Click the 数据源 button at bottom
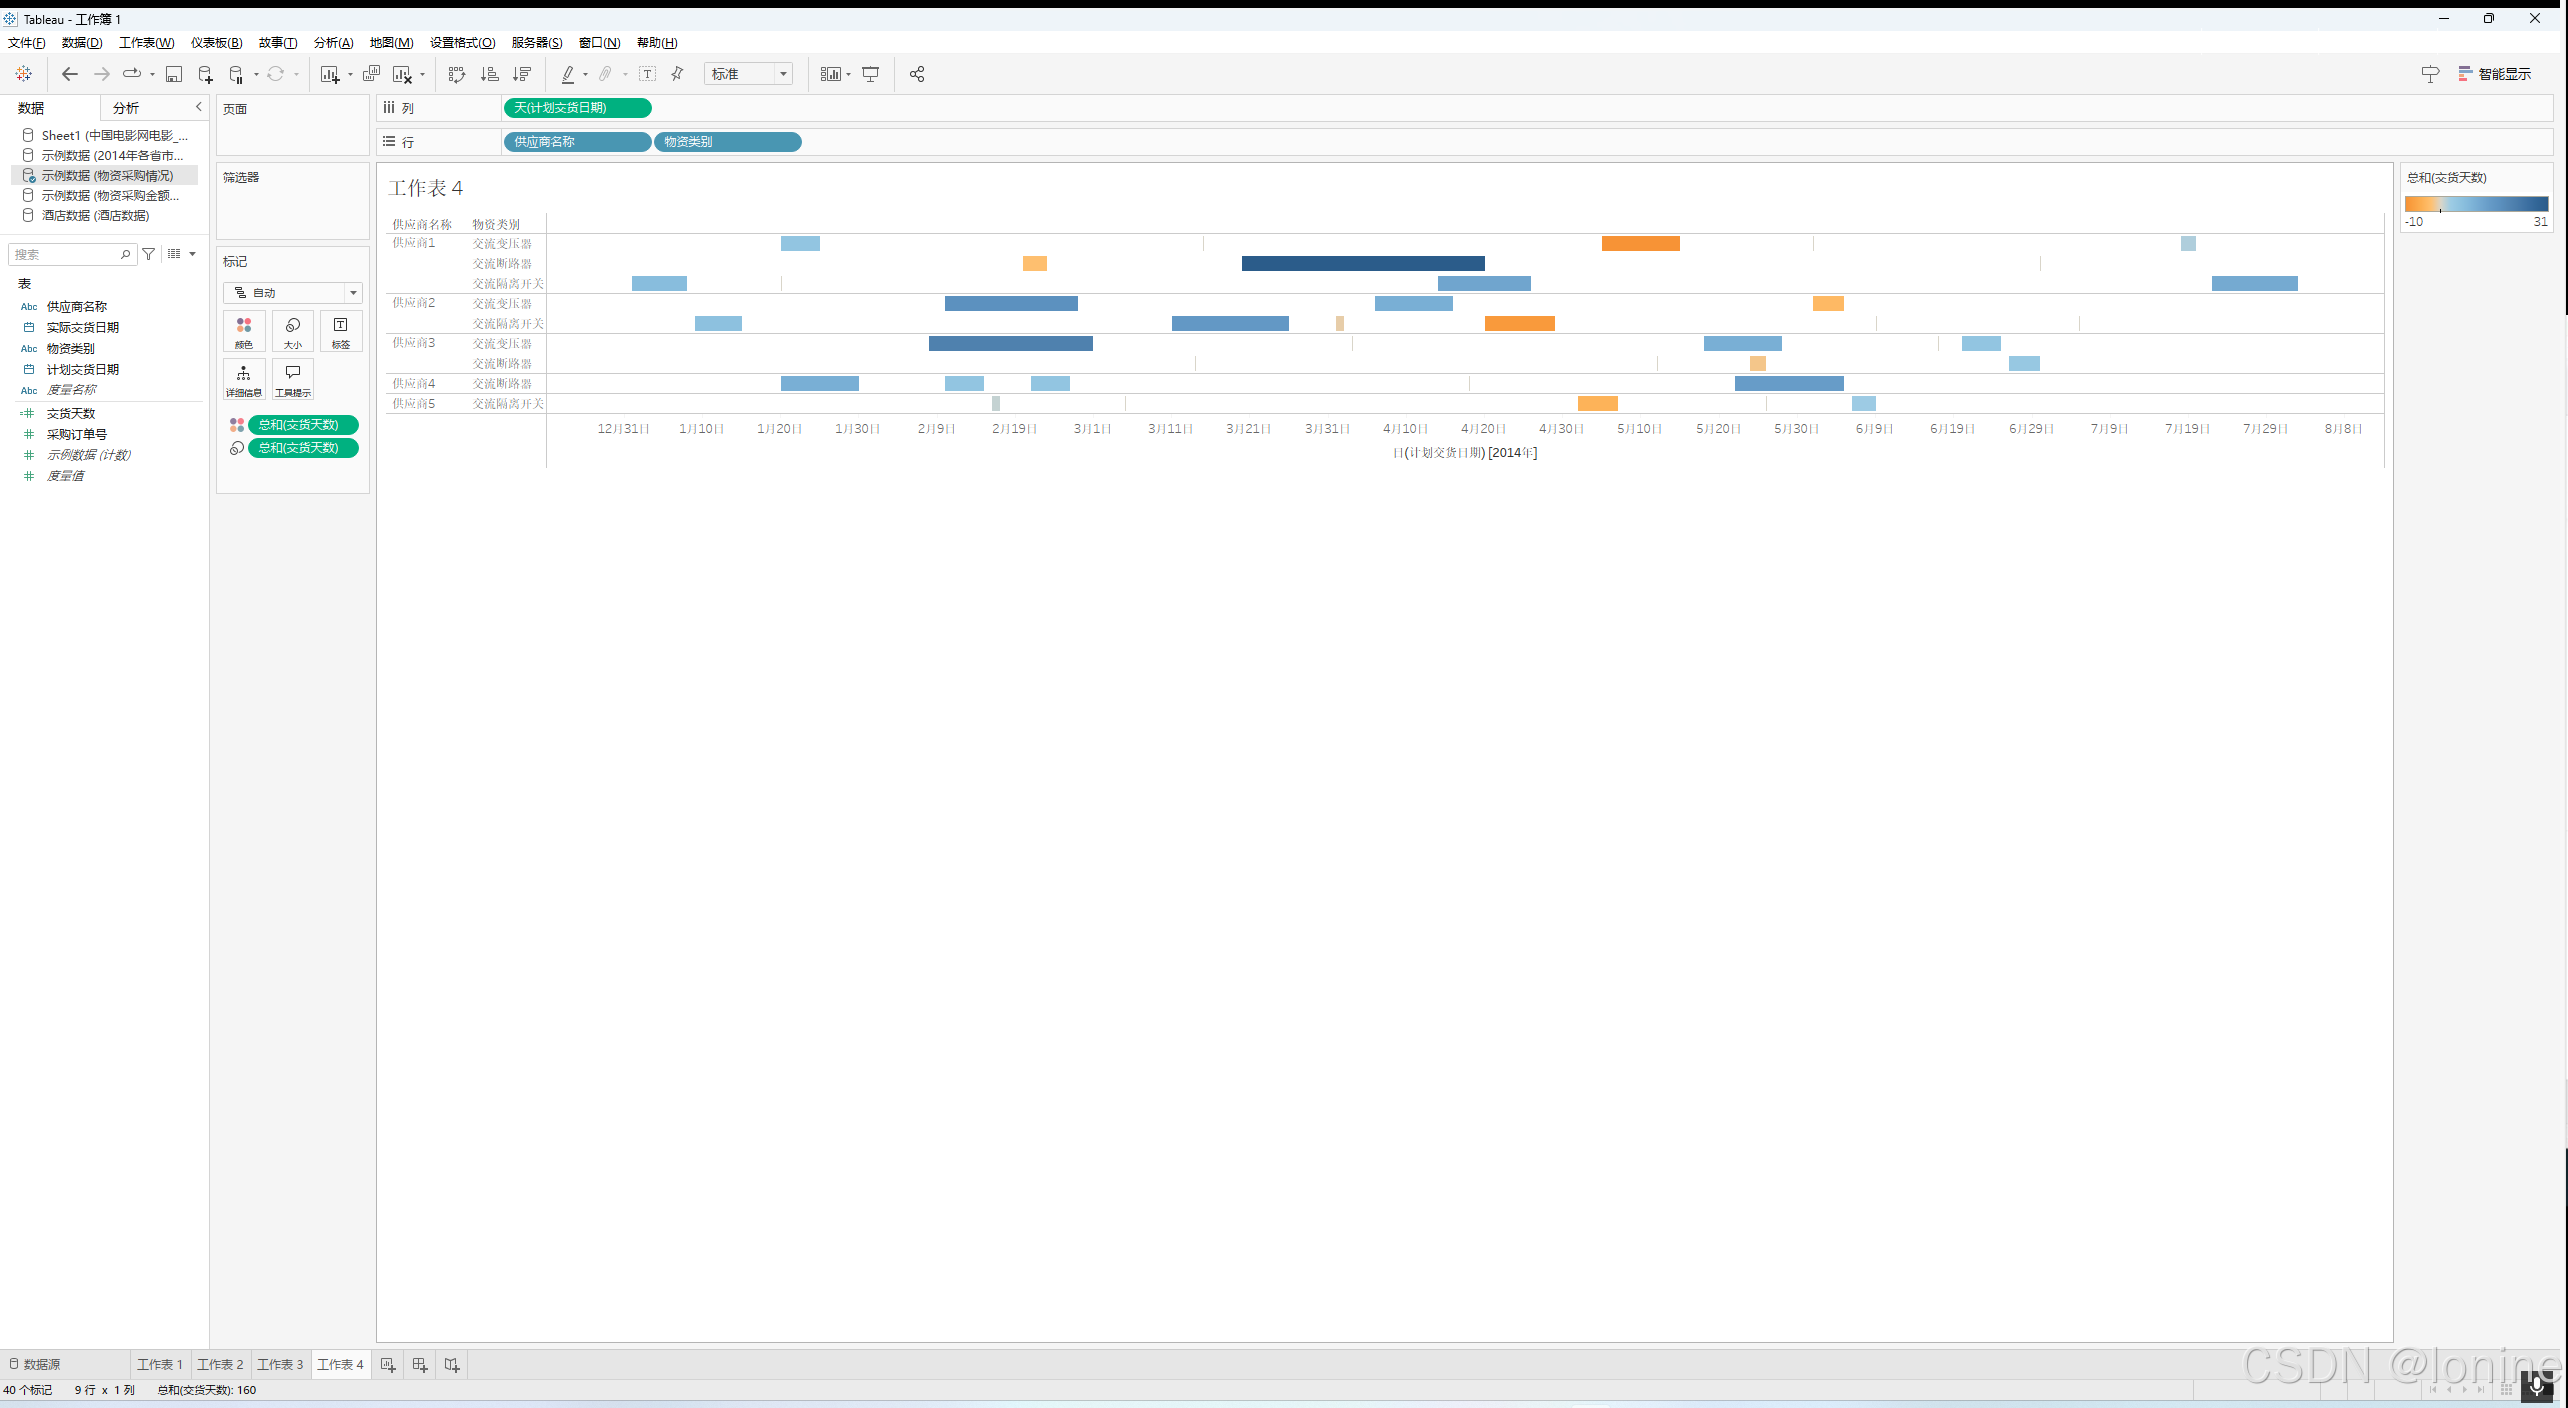Viewport: 2568px width, 1408px height. pos(35,1364)
